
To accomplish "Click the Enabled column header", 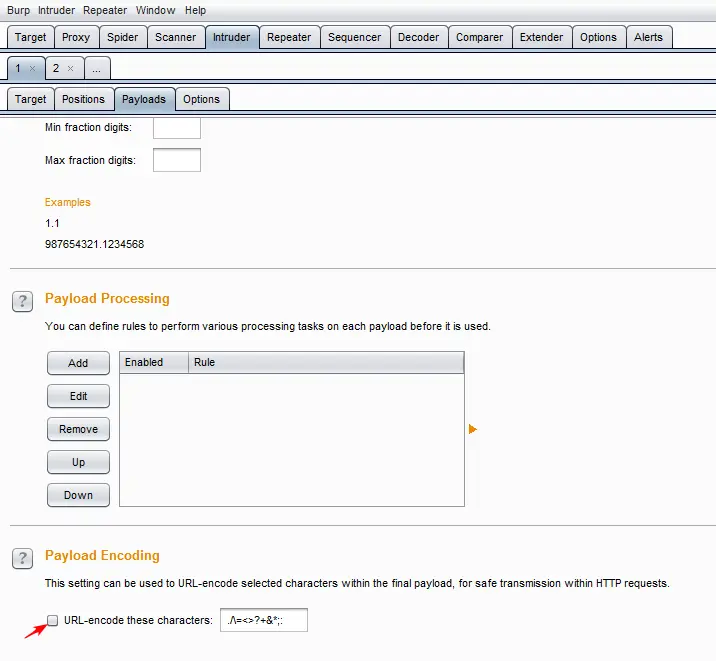I will point(154,362).
